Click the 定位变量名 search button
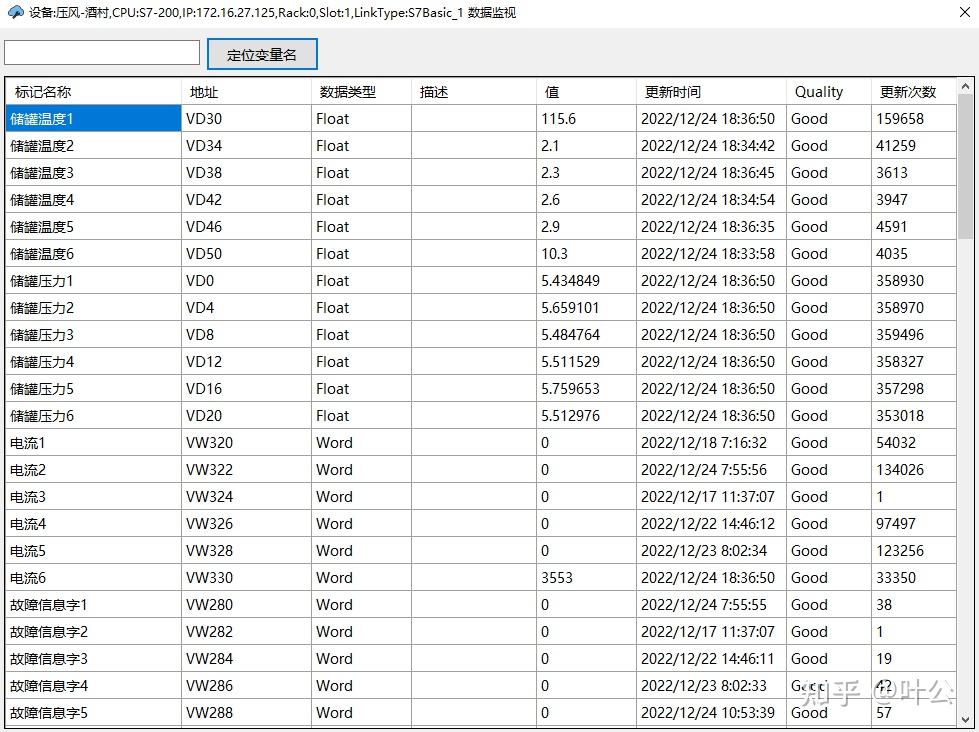 click(262, 54)
